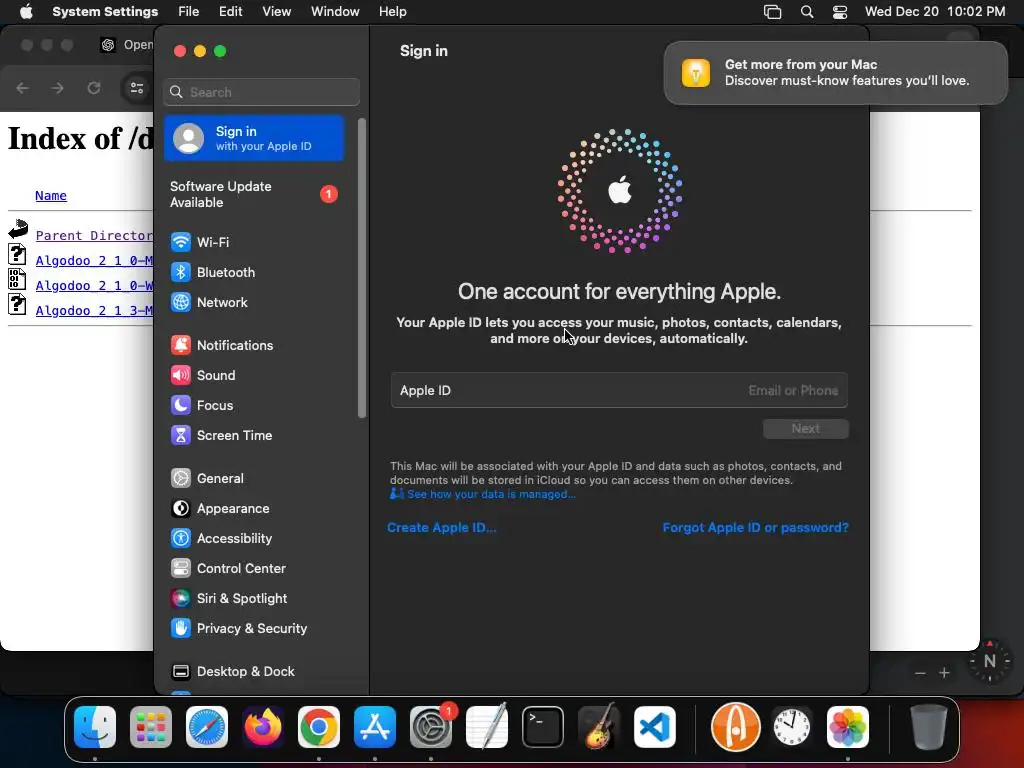Click the date and time in menu bar
This screenshot has height=768, width=1024.
click(935, 12)
